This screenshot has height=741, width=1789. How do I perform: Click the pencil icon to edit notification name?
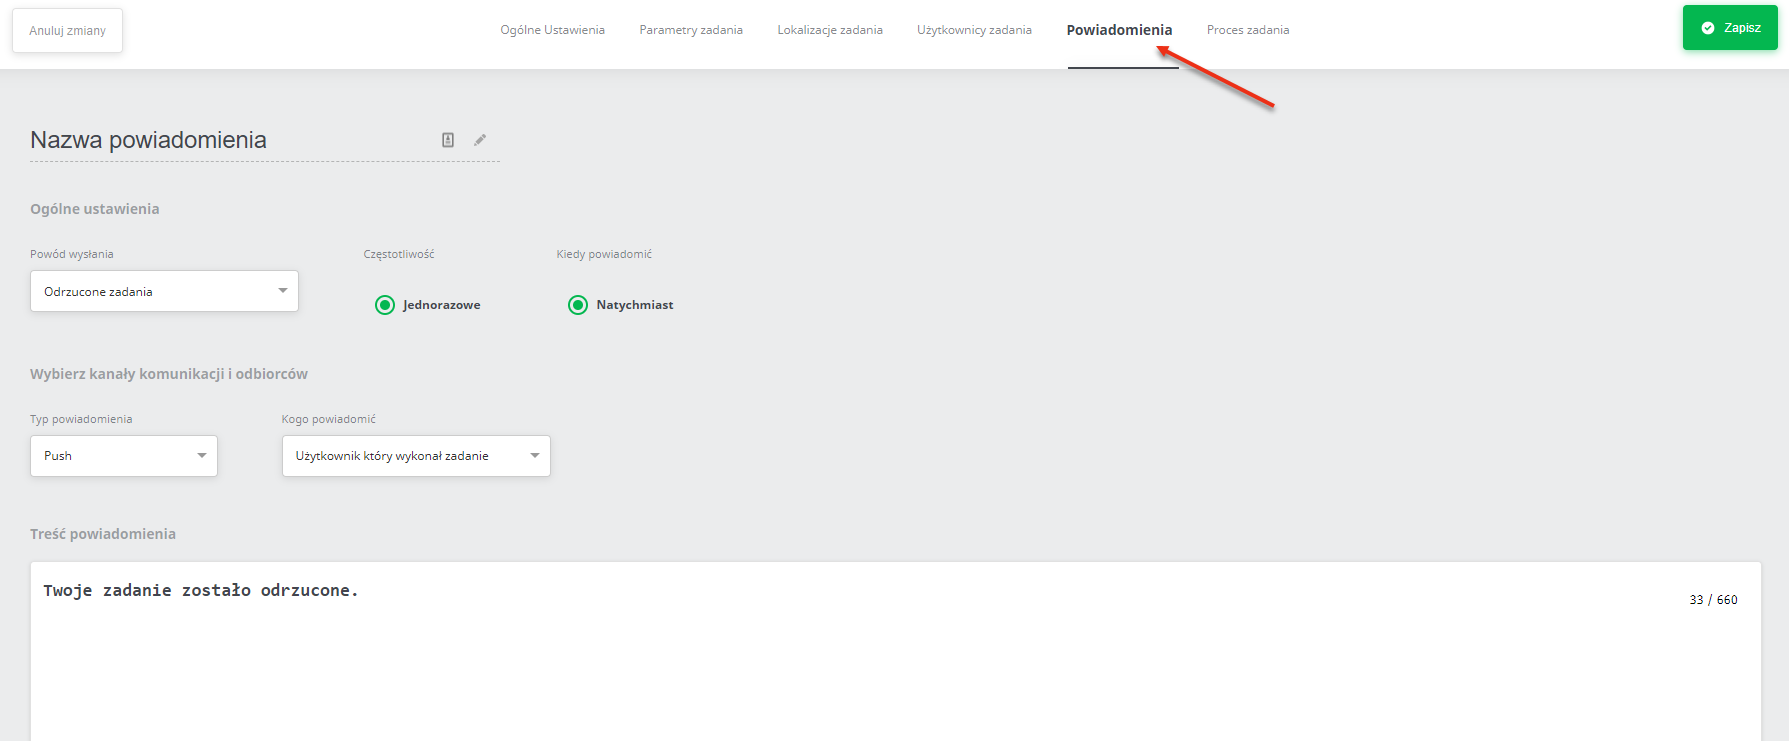pos(480,140)
